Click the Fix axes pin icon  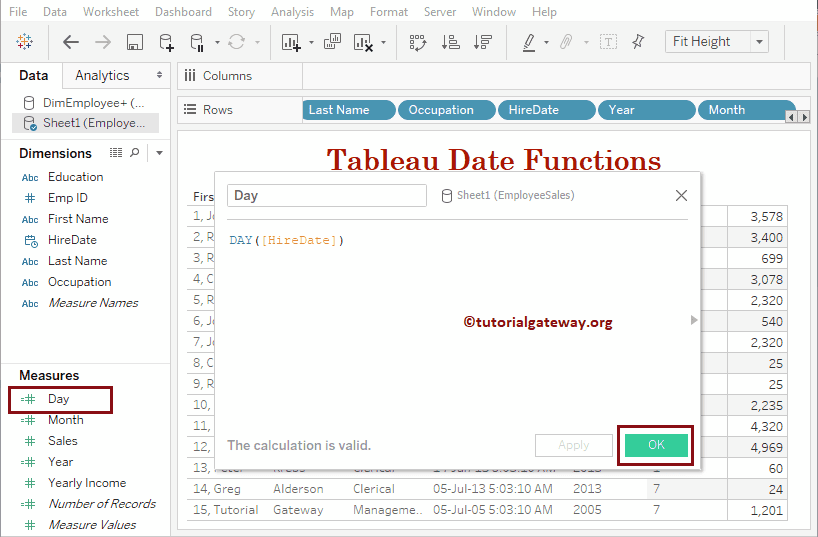(638, 42)
